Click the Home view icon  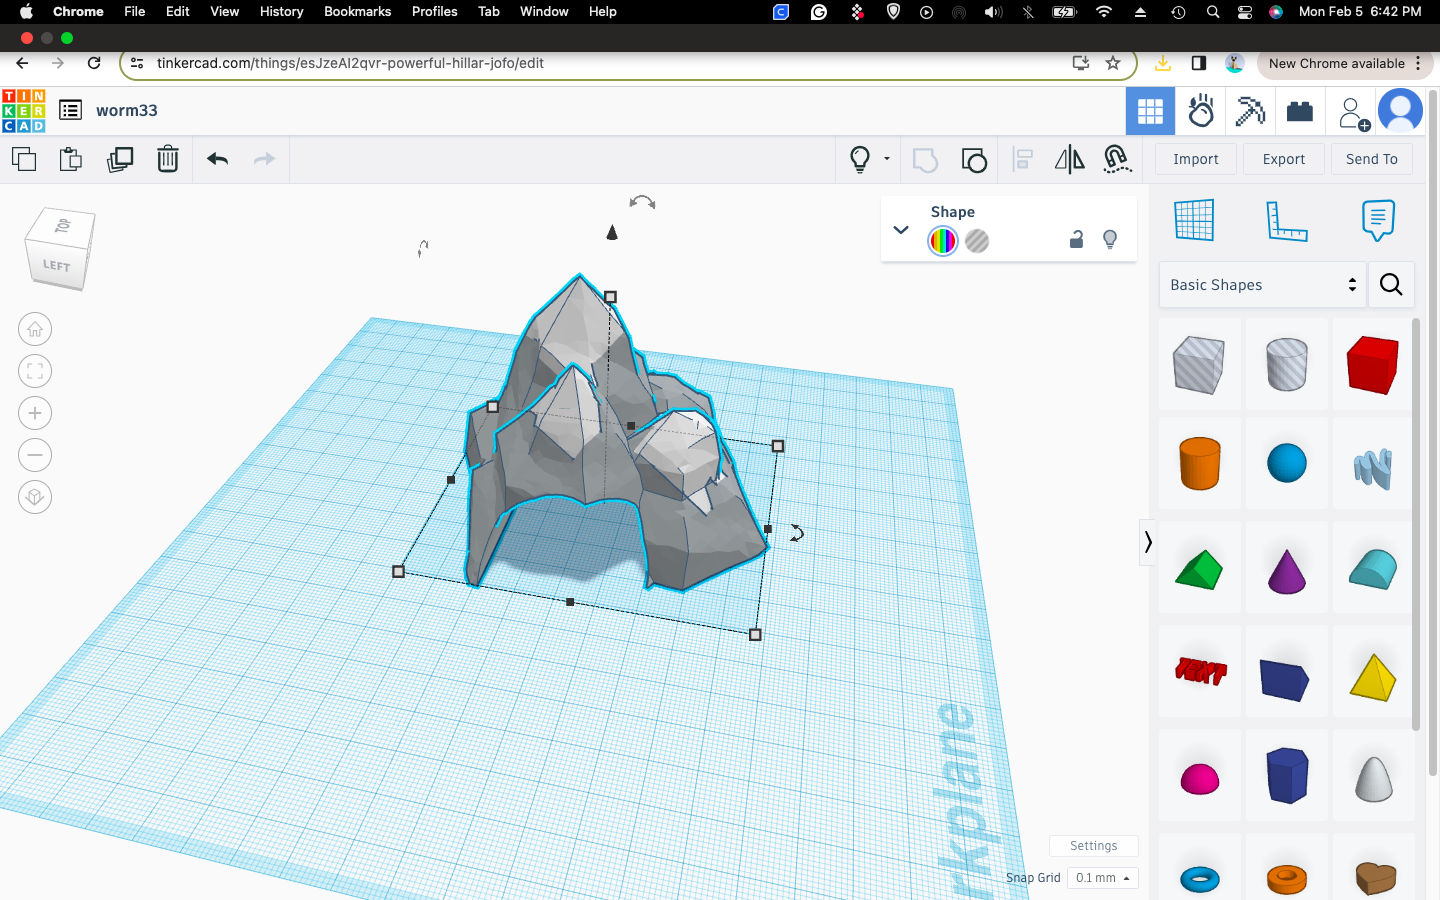(35, 329)
